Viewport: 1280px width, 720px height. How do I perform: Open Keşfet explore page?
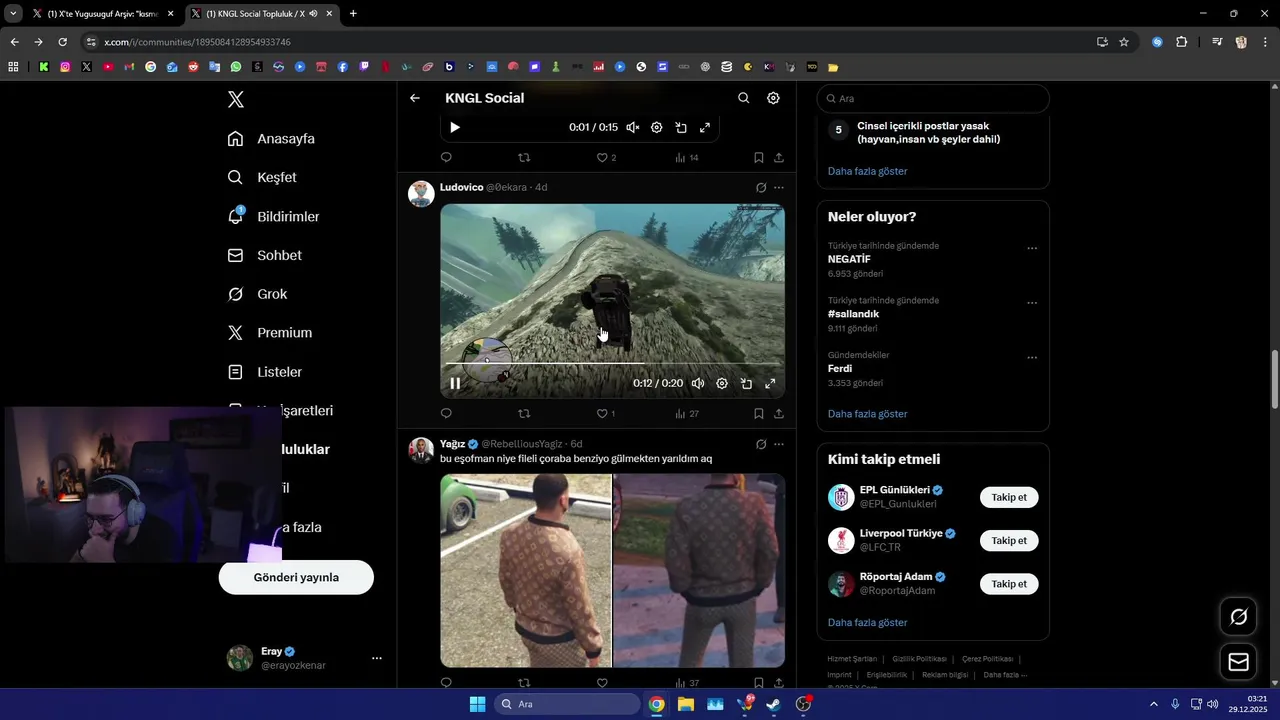[x=263, y=177]
